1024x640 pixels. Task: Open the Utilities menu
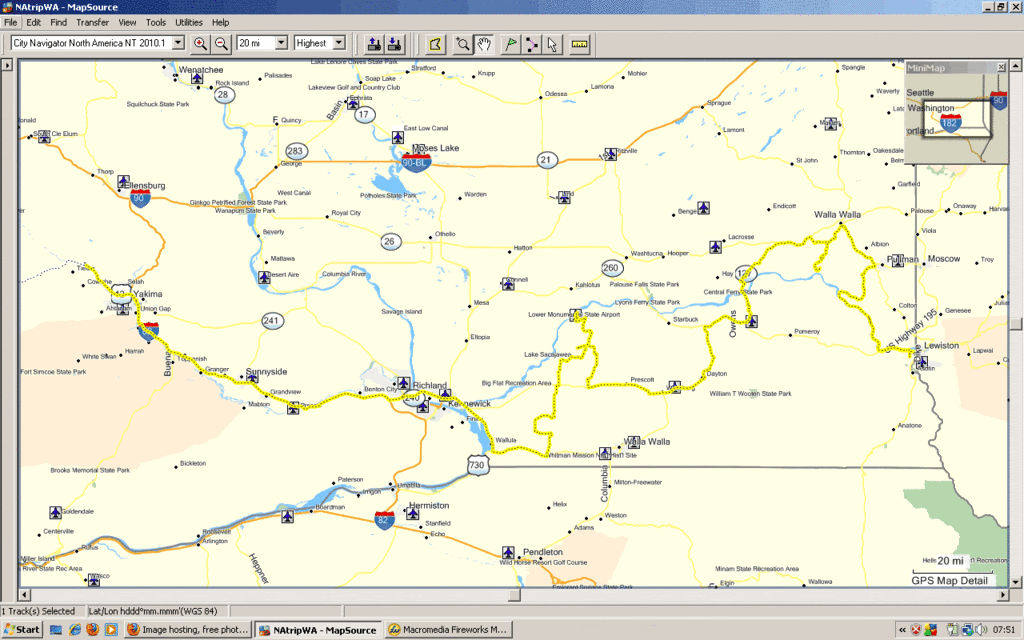[x=189, y=22]
